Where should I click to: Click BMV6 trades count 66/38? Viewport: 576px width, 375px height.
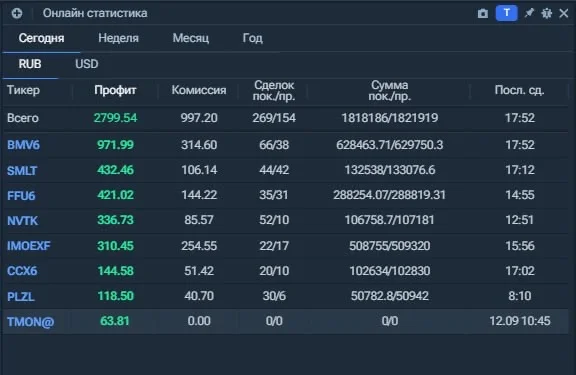[x=274, y=145]
